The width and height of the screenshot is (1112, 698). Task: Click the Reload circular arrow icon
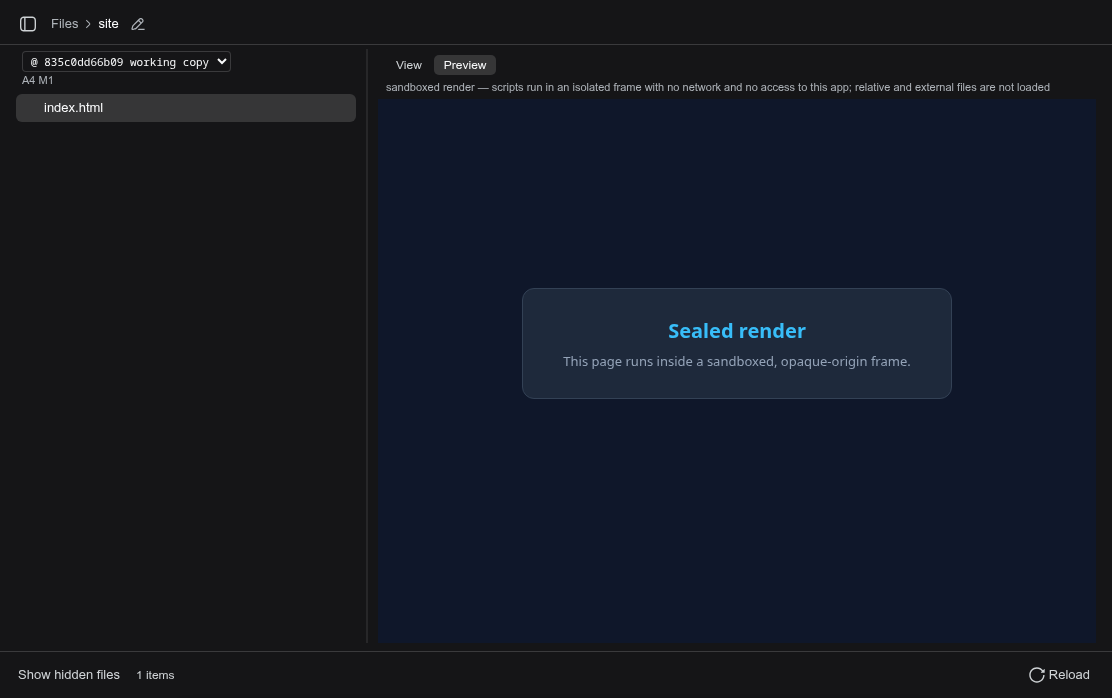coord(1036,675)
